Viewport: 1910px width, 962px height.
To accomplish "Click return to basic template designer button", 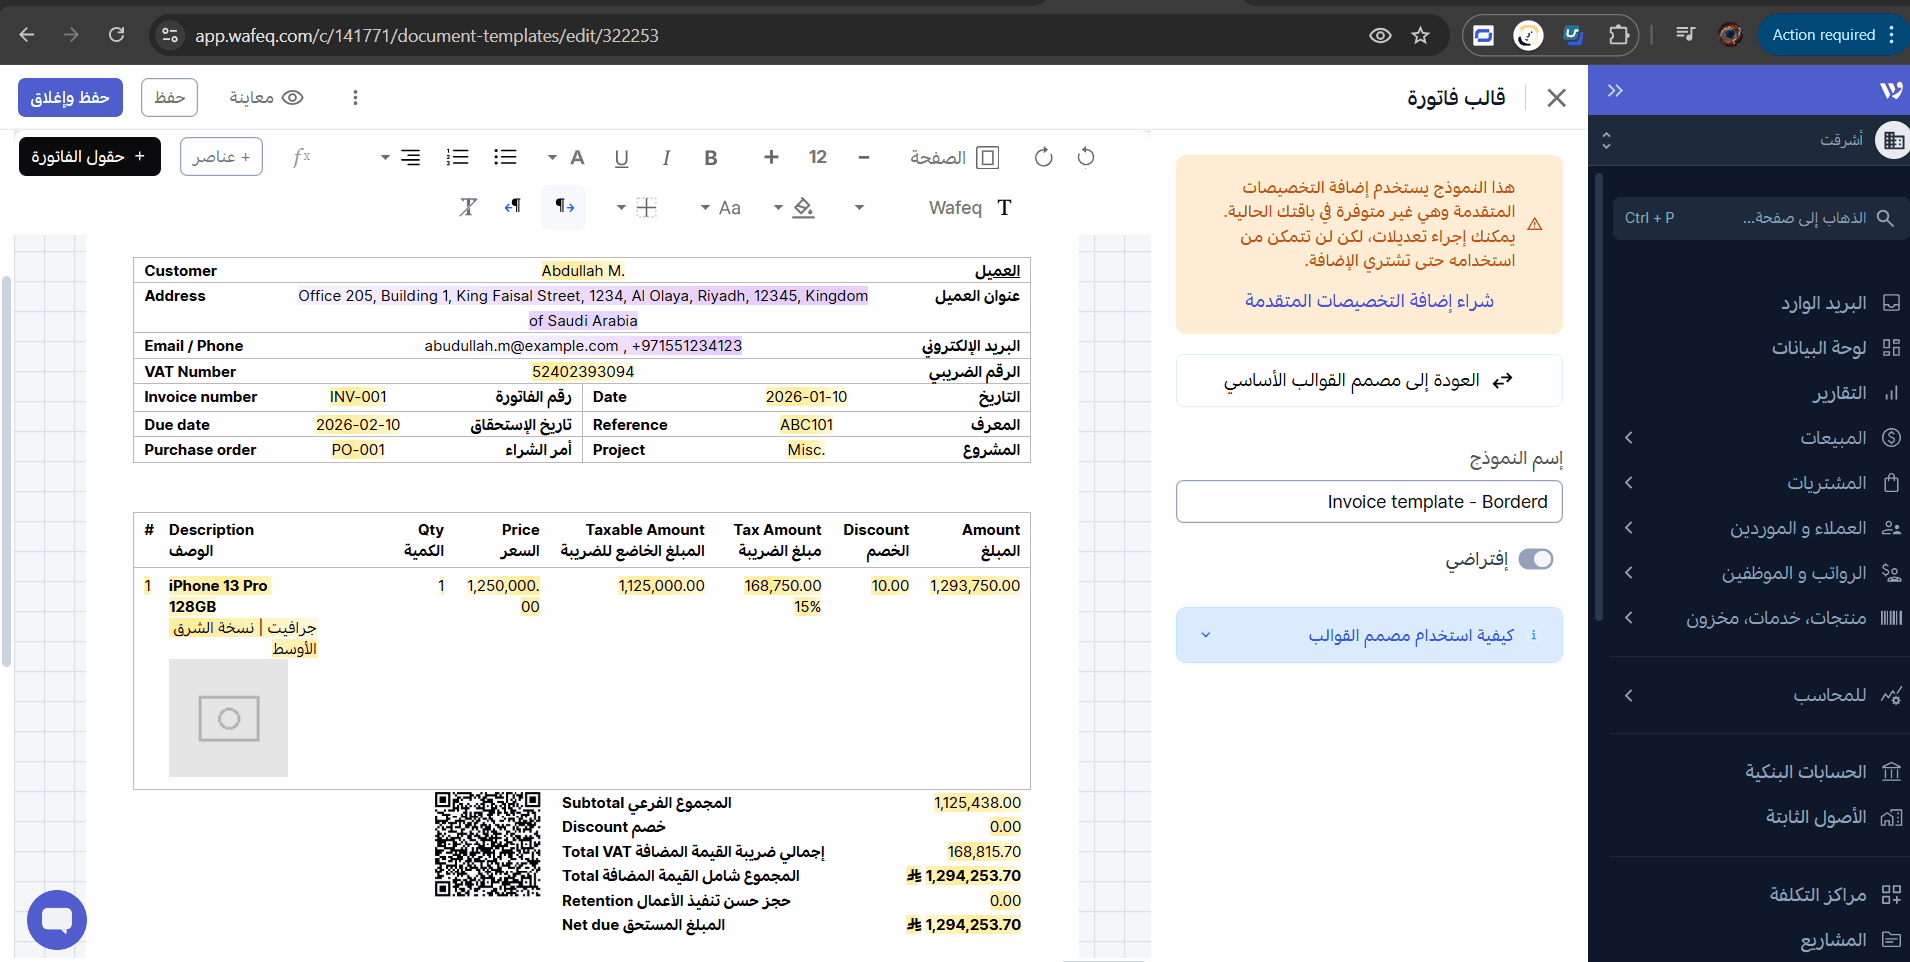I will point(1369,380).
